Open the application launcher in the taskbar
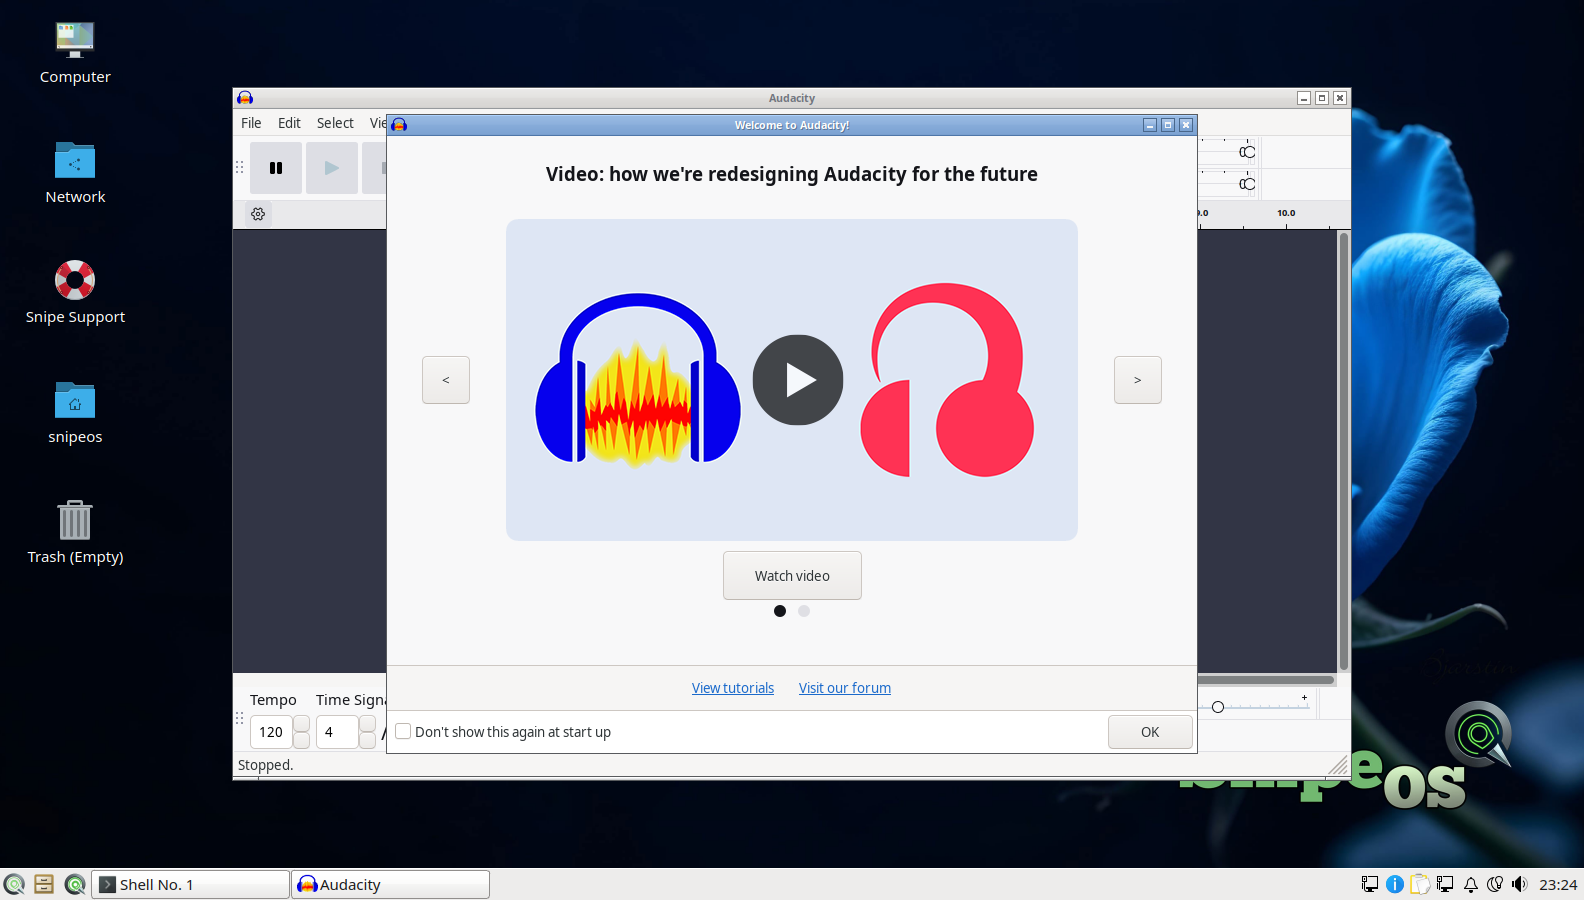 (x=14, y=884)
